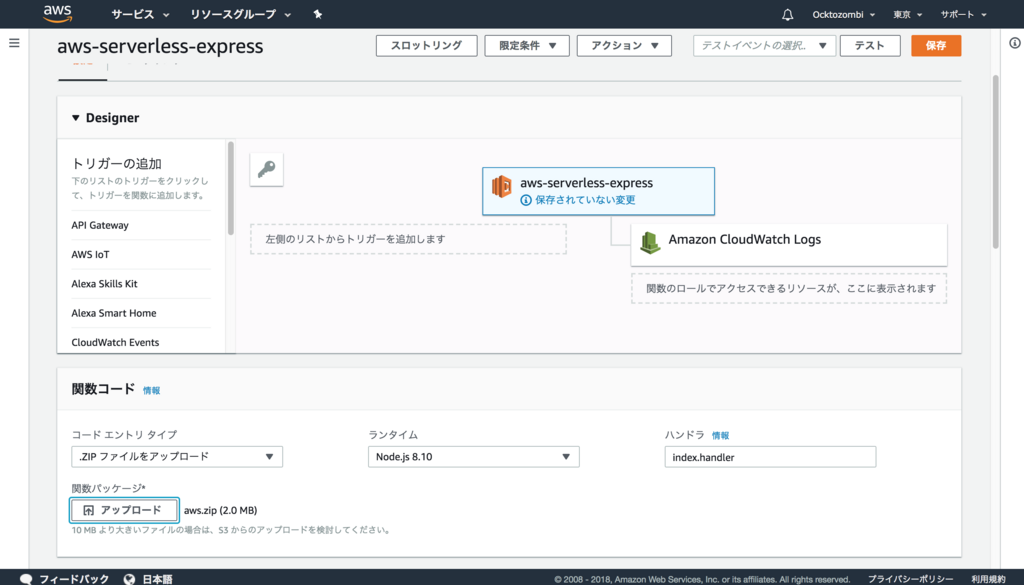The width and height of the screenshot is (1024, 585).
Task: Add the AWS IoT trigger
Action: coord(90,255)
